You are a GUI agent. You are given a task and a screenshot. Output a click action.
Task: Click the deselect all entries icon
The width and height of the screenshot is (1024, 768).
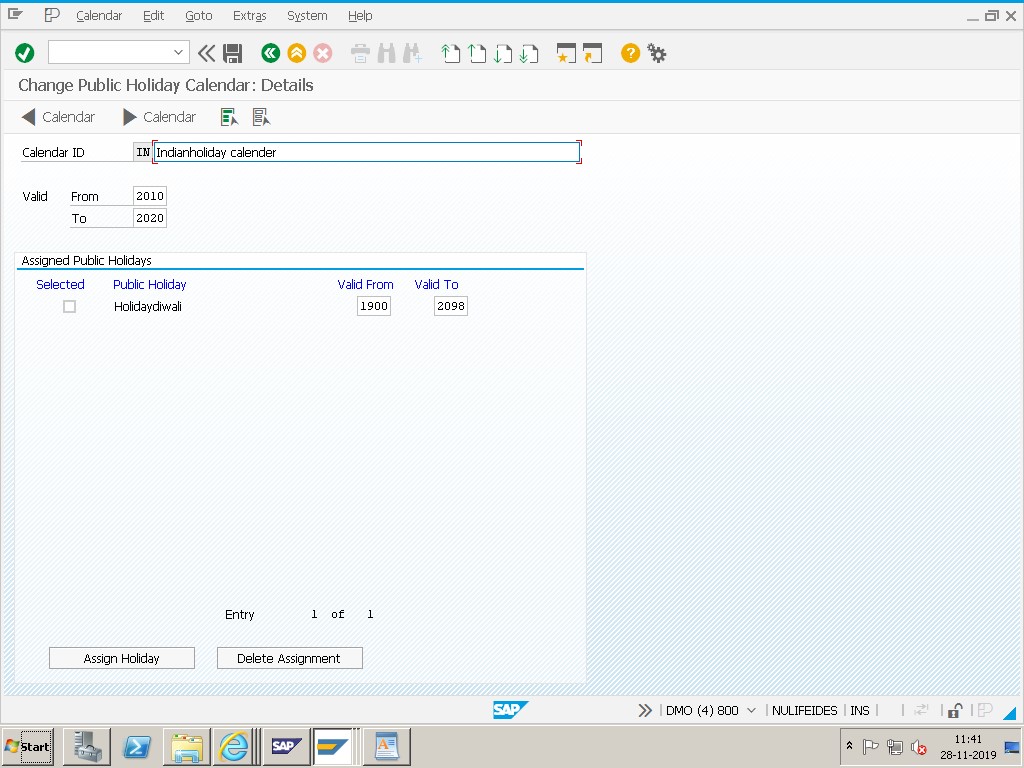click(x=261, y=117)
